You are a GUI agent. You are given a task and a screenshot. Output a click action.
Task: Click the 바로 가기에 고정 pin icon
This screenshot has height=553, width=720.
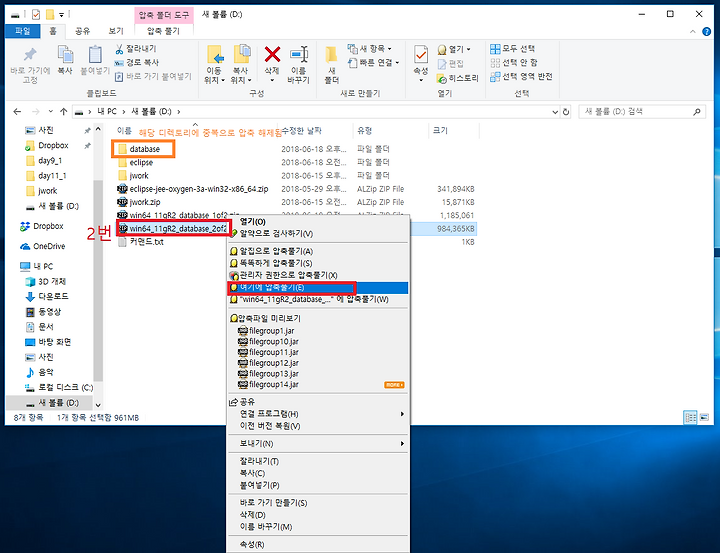coord(30,55)
